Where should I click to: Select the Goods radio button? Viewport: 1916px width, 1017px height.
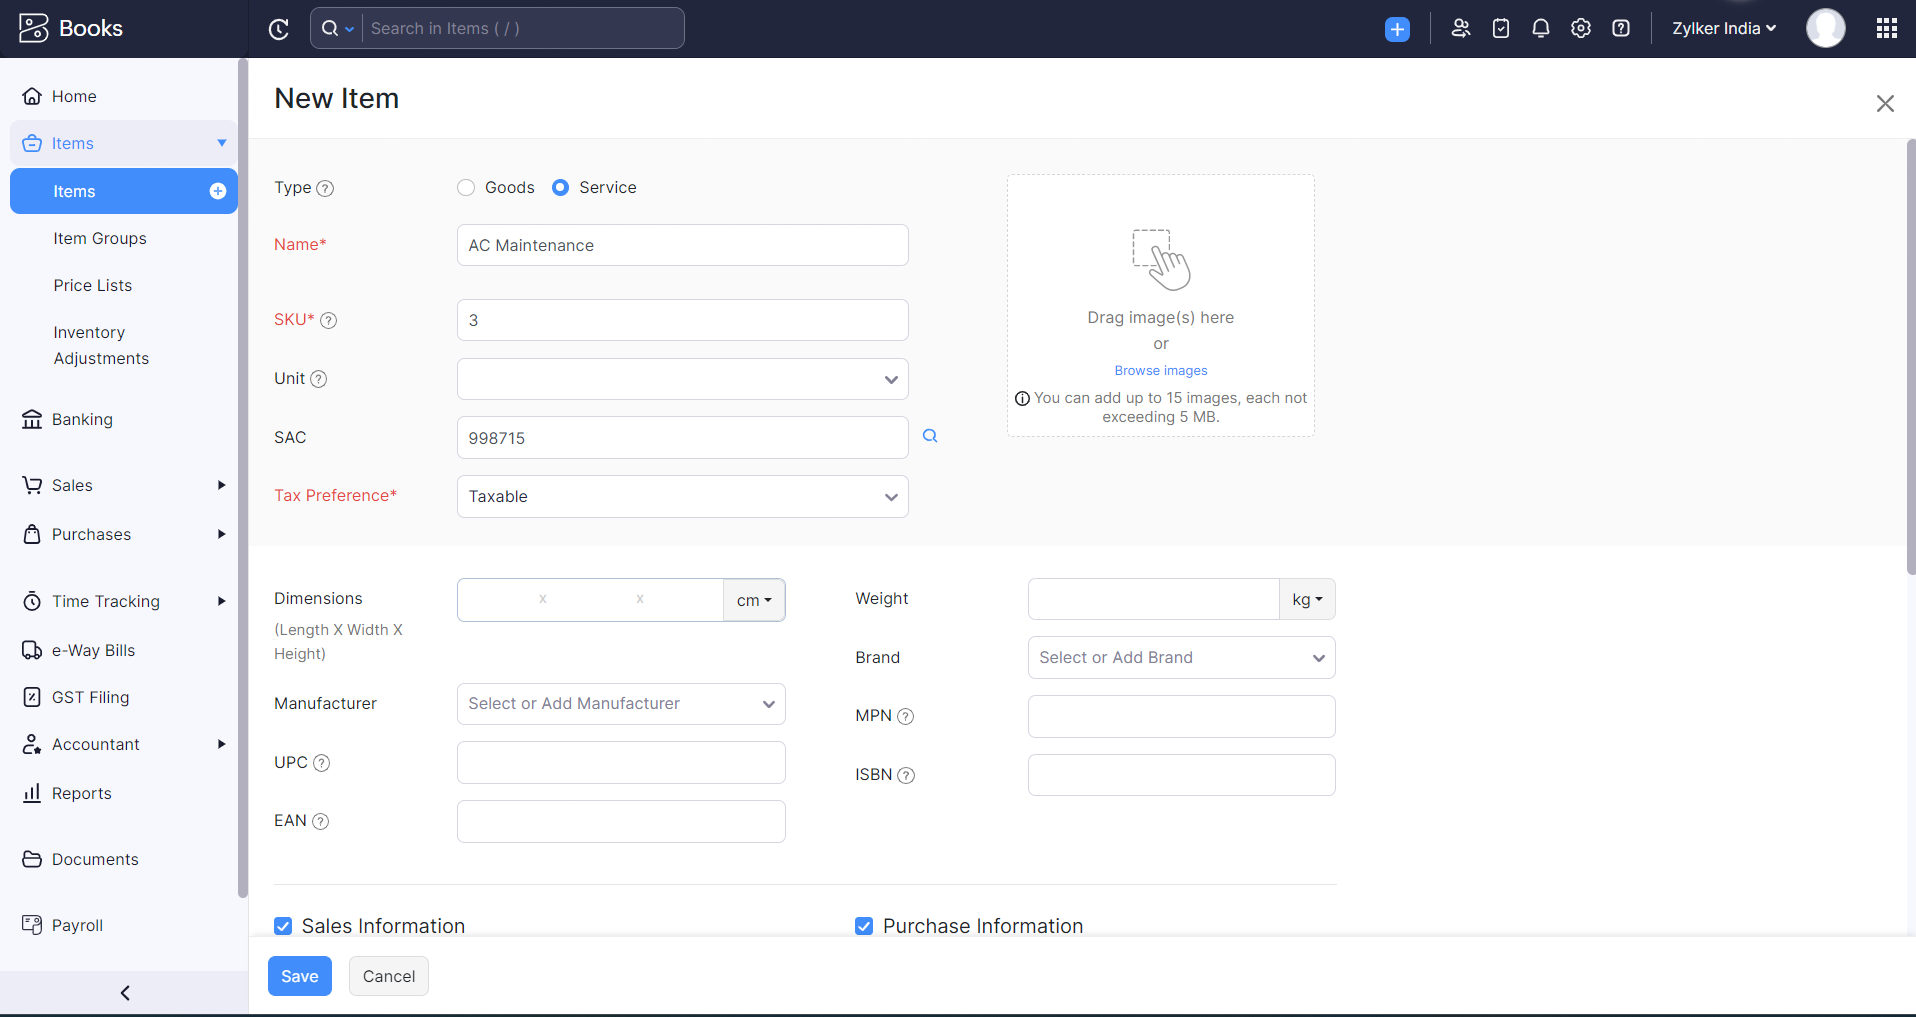tap(466, 187)
